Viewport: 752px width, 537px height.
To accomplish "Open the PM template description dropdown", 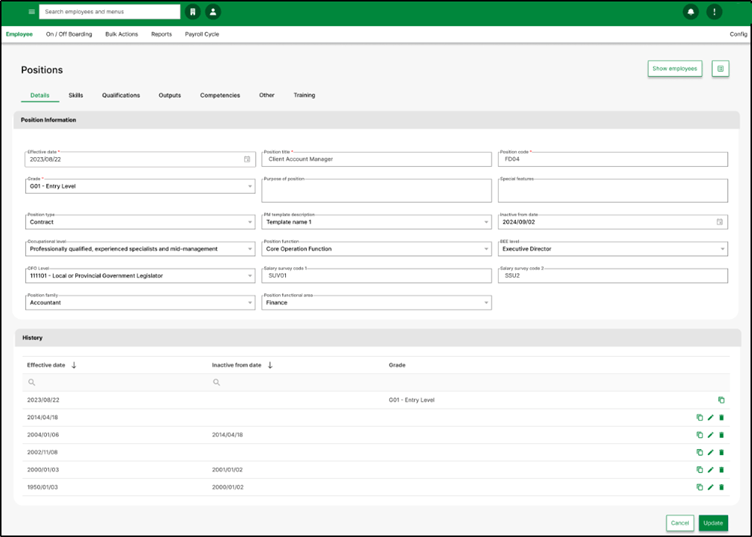I will (376, 222).
